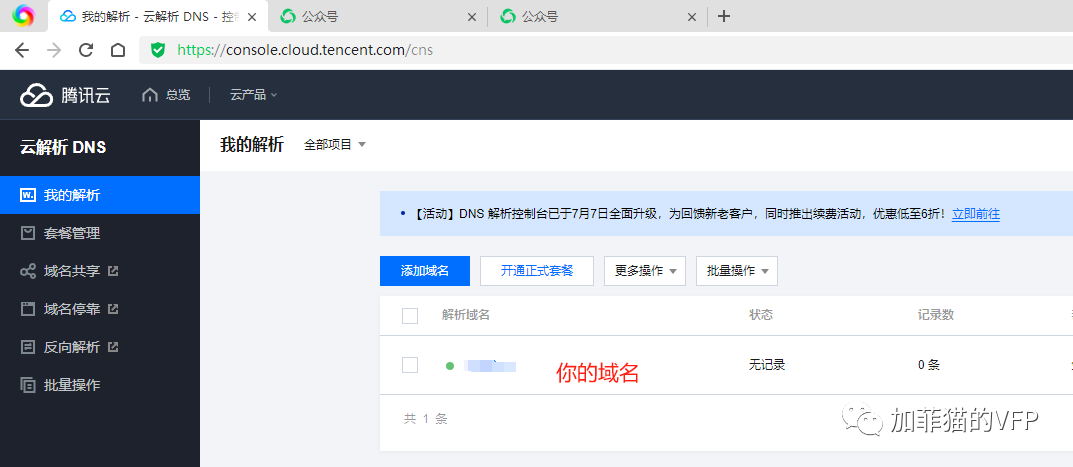
Task: Click the 域名共享 share icon
Action: click(28, 271)
